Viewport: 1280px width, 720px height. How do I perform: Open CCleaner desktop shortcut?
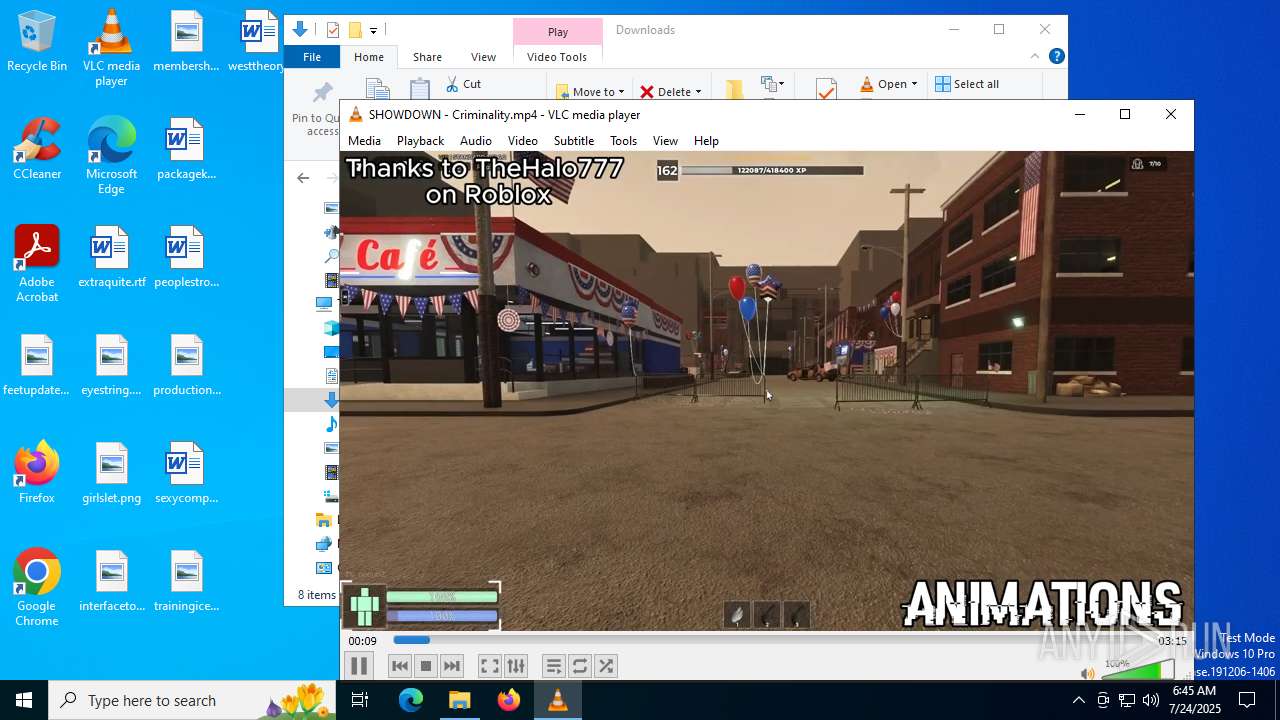(37, 150)
